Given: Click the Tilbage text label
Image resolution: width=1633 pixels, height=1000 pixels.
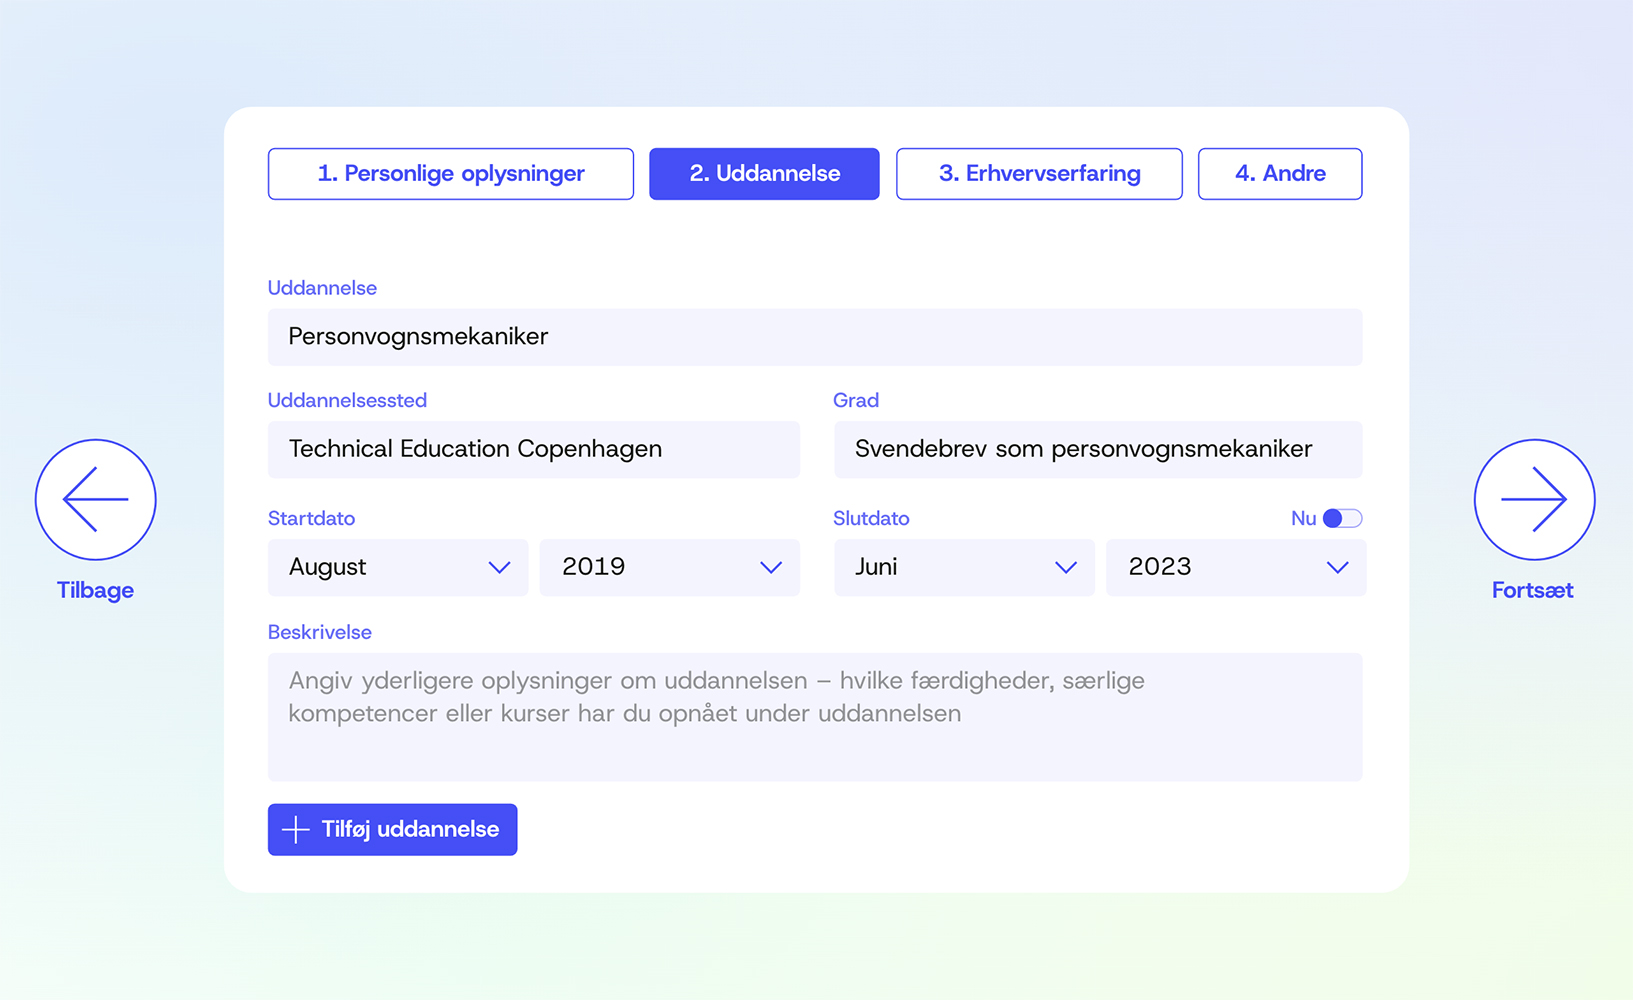Looking at the screenshot, I should (95, 590).
